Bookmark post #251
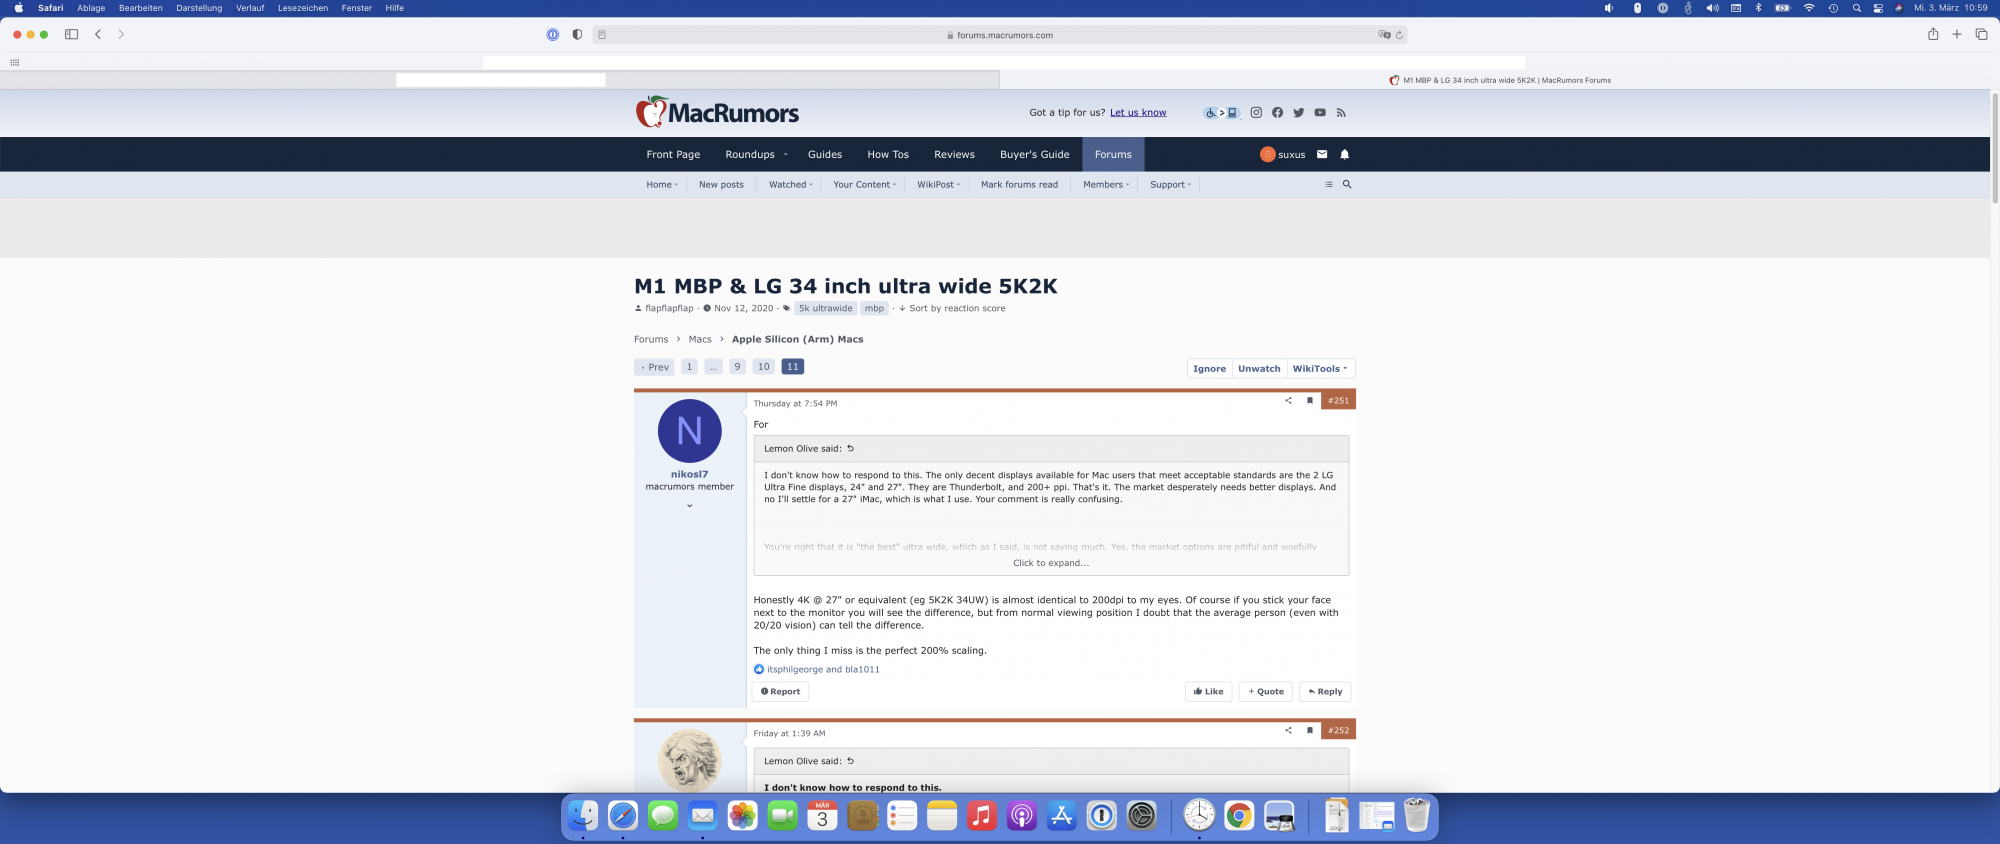This screenshot has height=844, width=2000. tap(1310, 400)
